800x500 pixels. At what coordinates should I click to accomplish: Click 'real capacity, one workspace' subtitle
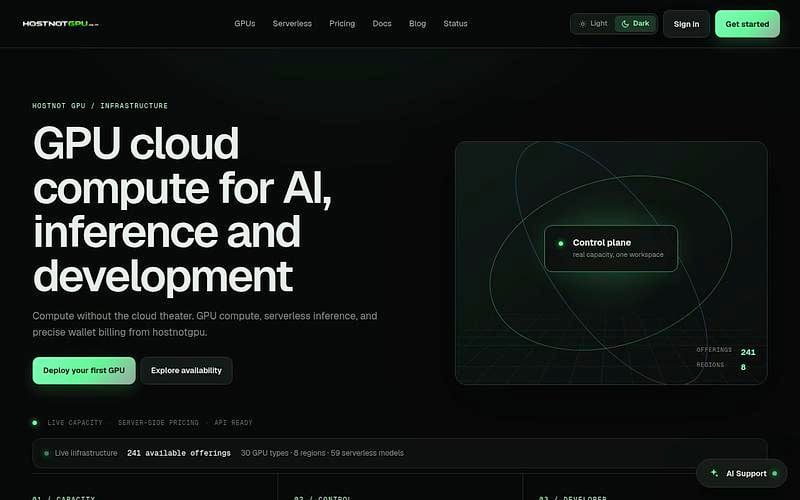[x=618, y=255]
